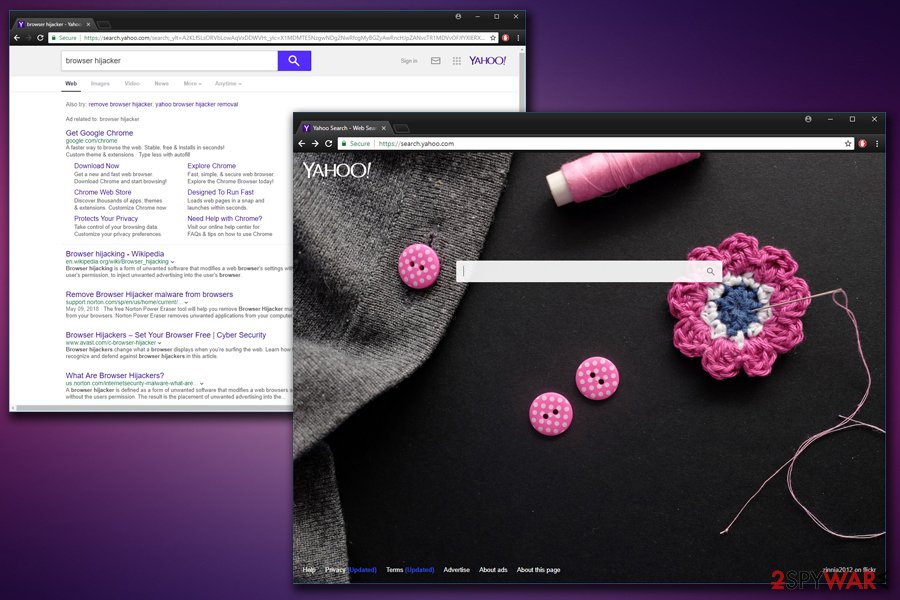Open Chrome menu in the front window

coord(876,144)
